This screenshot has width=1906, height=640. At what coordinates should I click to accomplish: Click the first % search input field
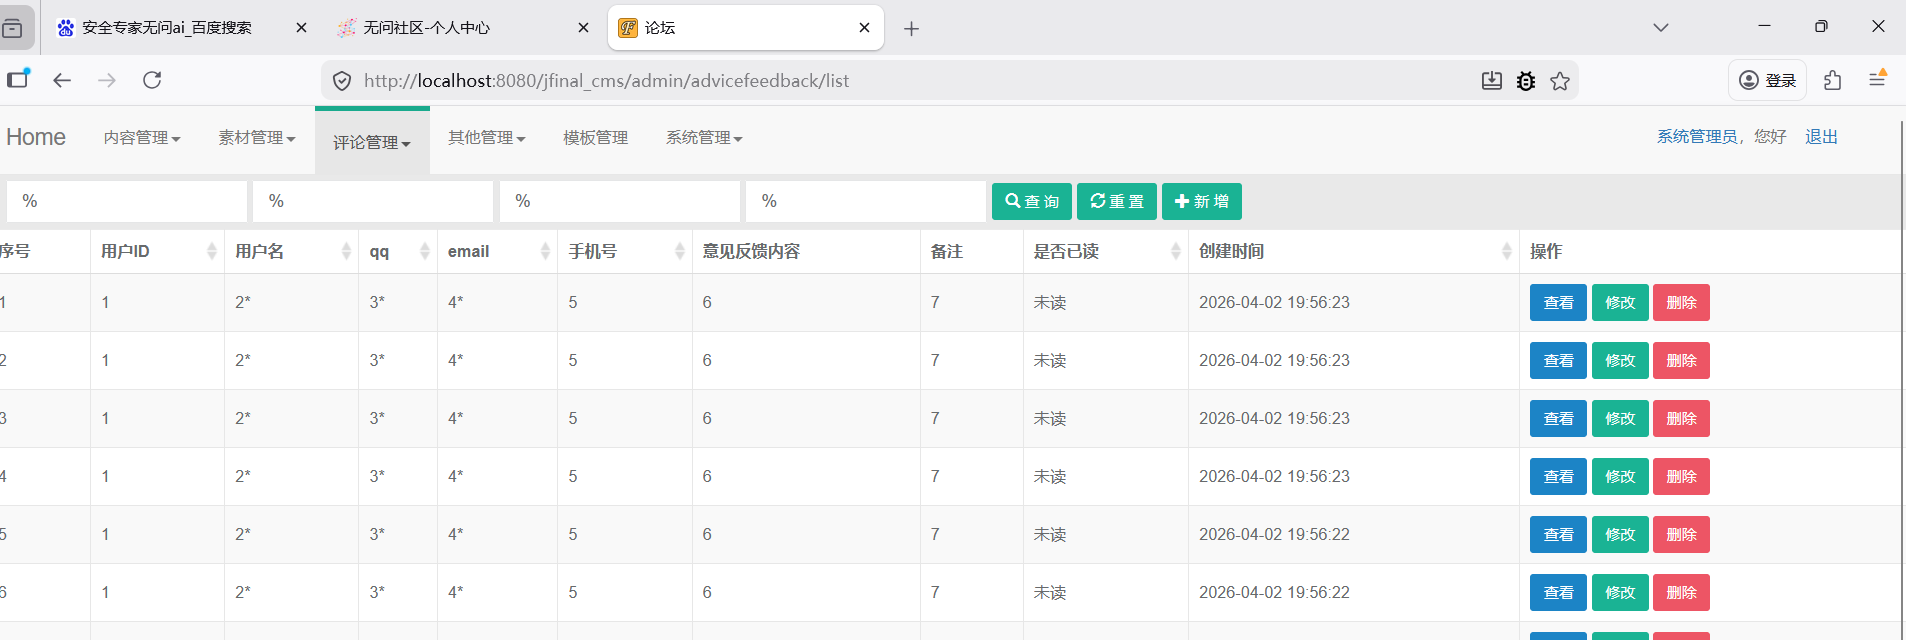127,201
